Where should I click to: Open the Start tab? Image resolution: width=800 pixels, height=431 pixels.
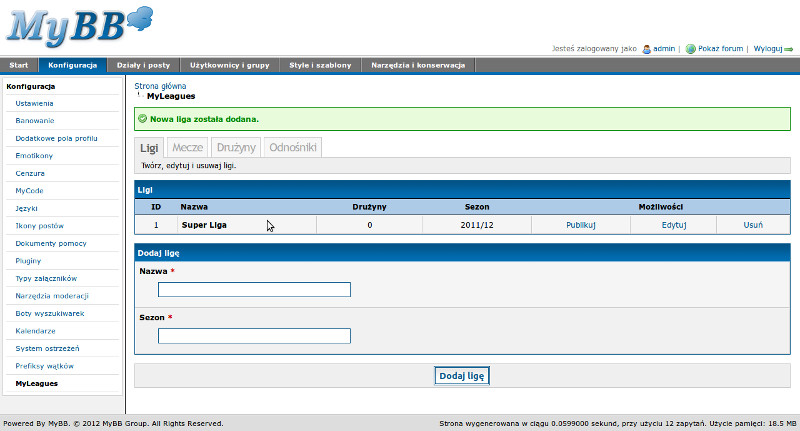[19, 65]
